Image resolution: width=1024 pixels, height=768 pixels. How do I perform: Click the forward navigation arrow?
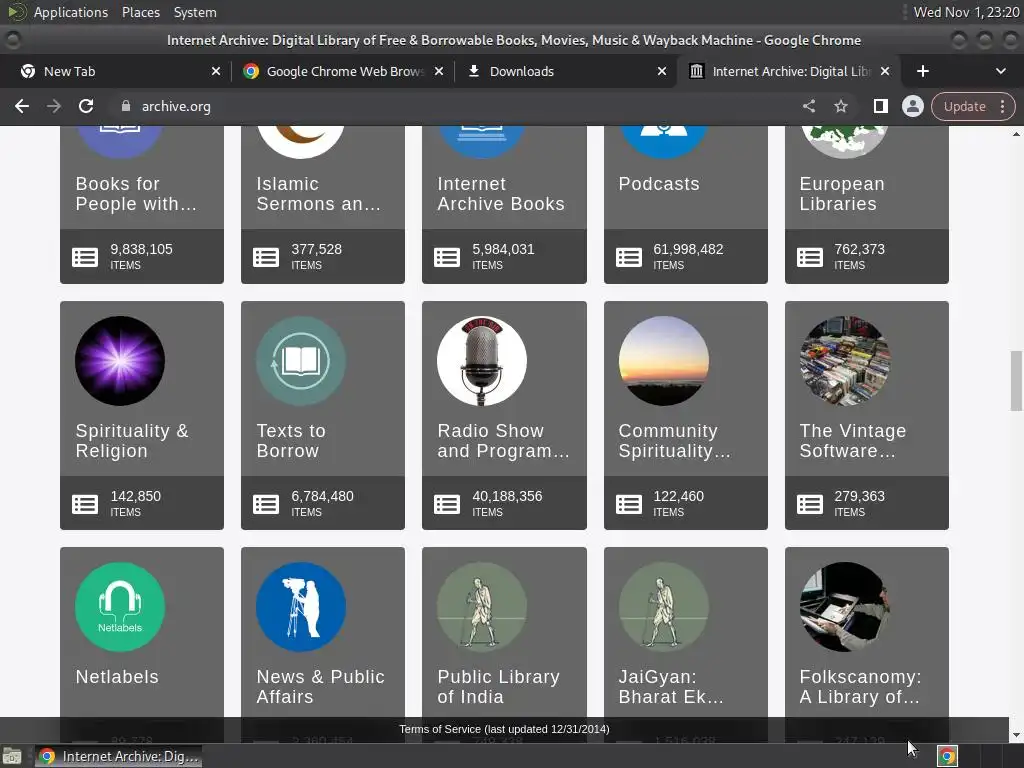(54, 106)
